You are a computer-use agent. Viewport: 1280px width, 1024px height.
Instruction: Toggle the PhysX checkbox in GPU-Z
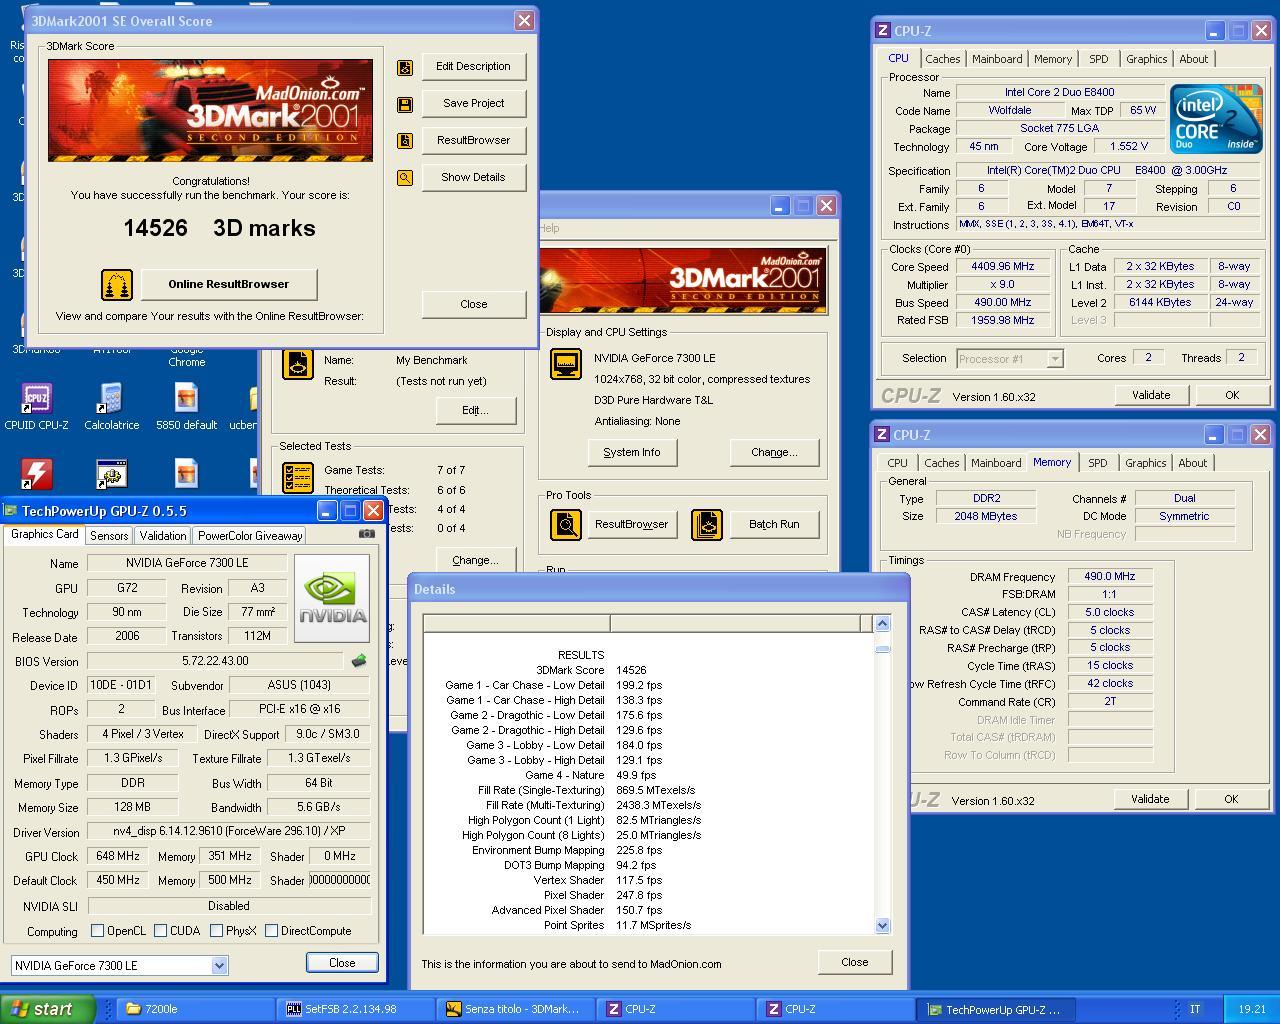tap(216, 931)
